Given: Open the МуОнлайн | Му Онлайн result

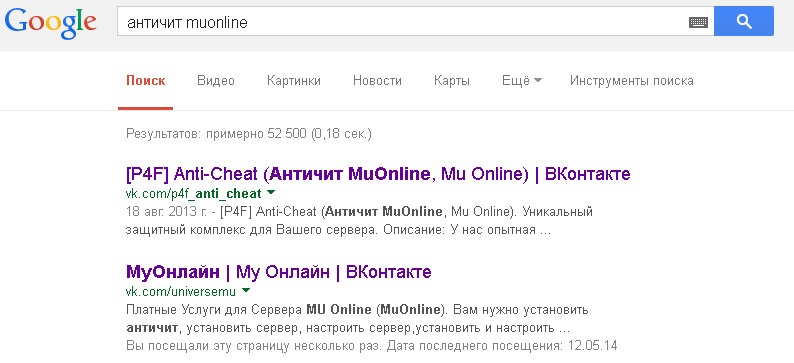Looking at the screenshot, I should point(279,272).
